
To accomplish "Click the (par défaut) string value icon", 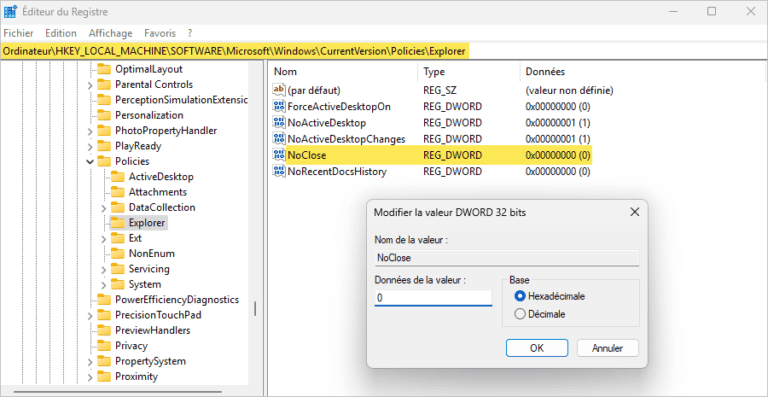I will (279, 90).
